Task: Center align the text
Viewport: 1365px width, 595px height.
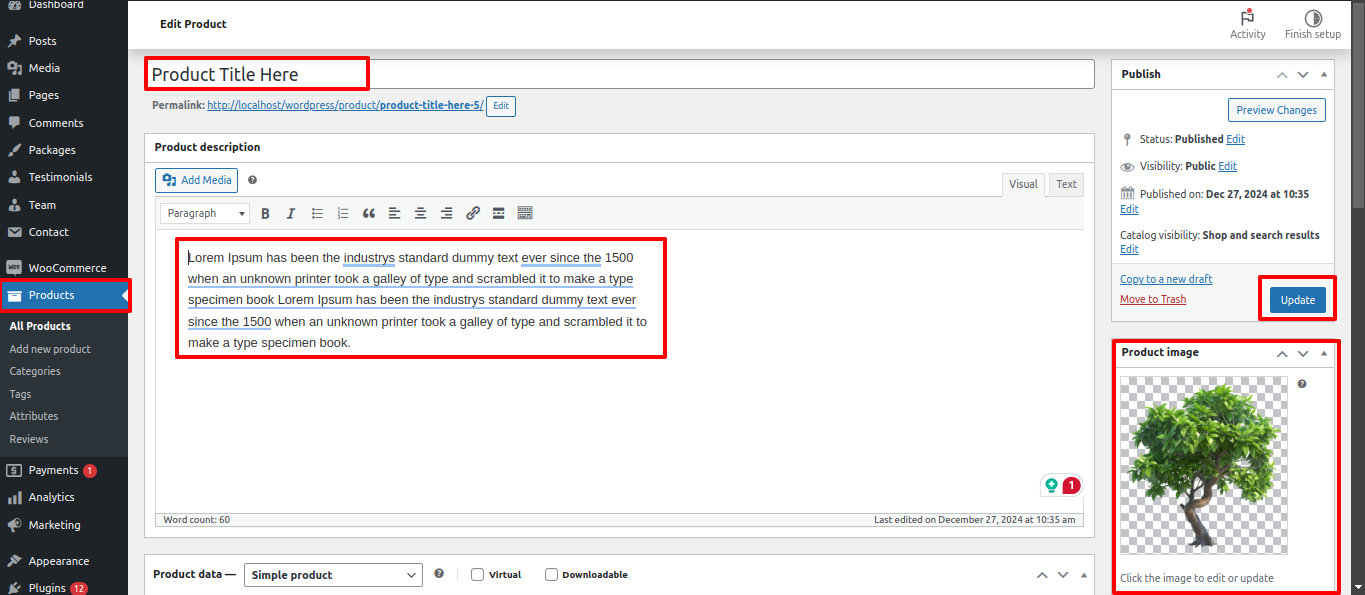Action: point(421,213)
